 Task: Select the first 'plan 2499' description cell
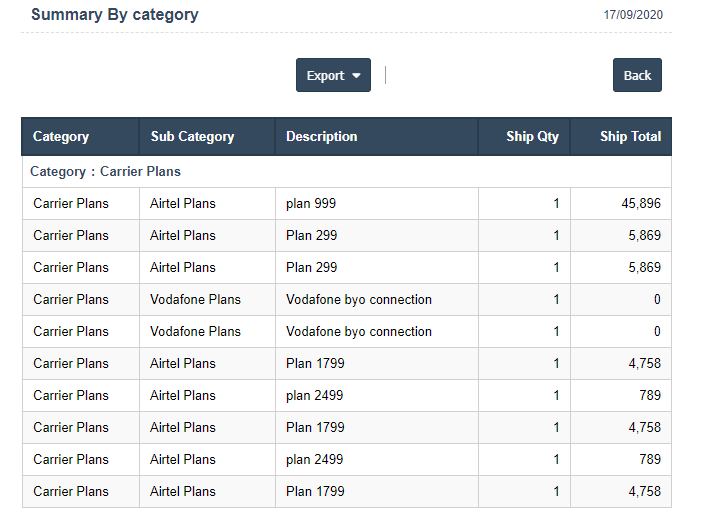click(x=314, y=396)
